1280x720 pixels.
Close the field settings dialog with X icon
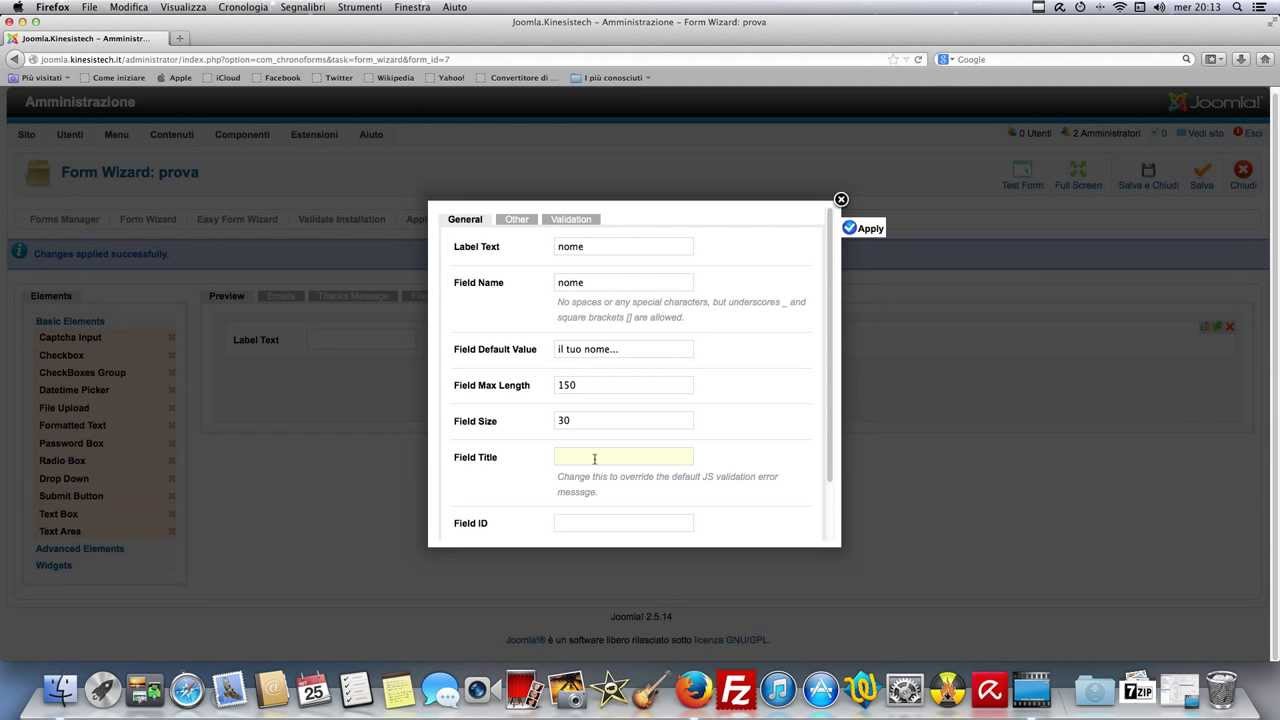pos(841,200)
